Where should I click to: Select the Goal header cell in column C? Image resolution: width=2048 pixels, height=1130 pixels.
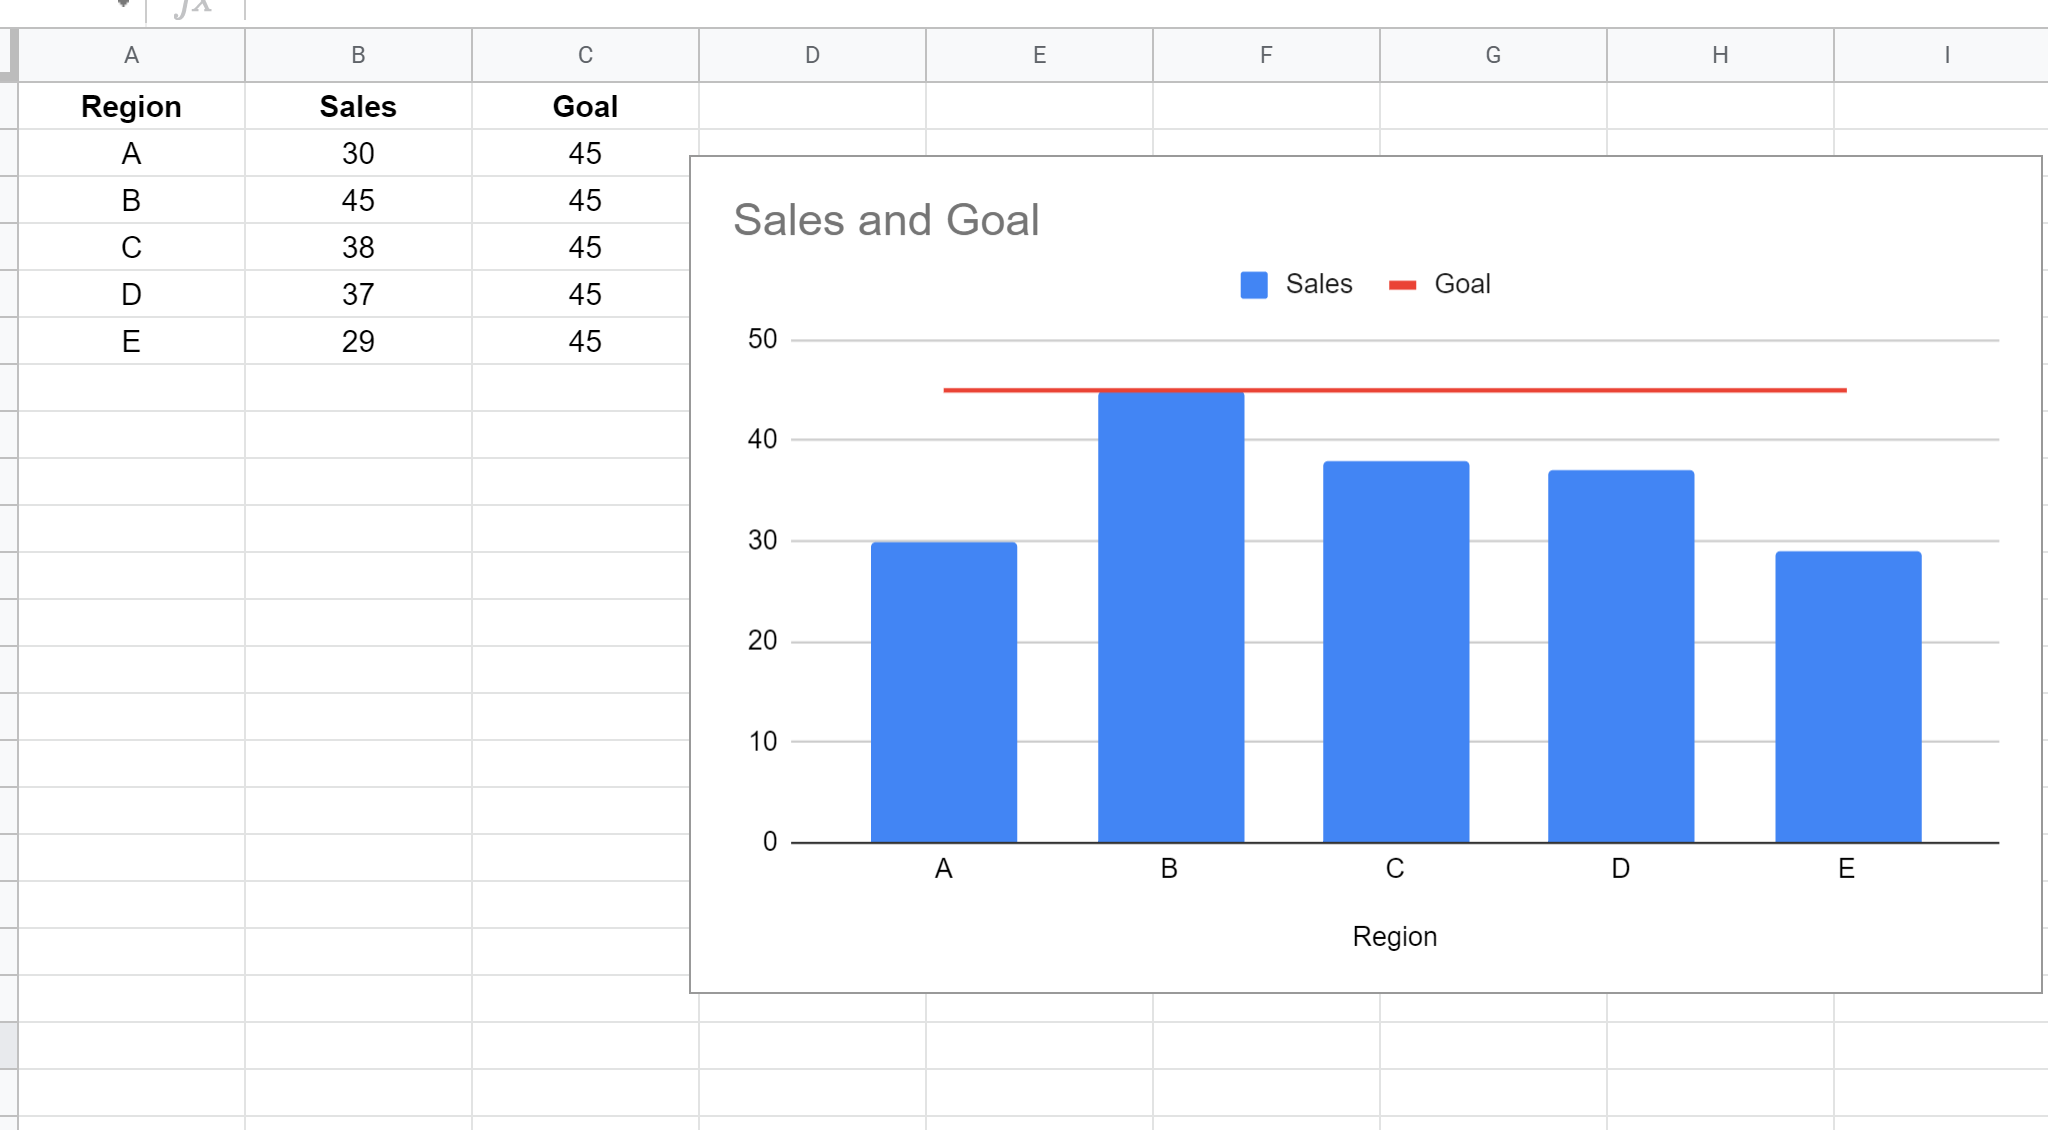584,106
